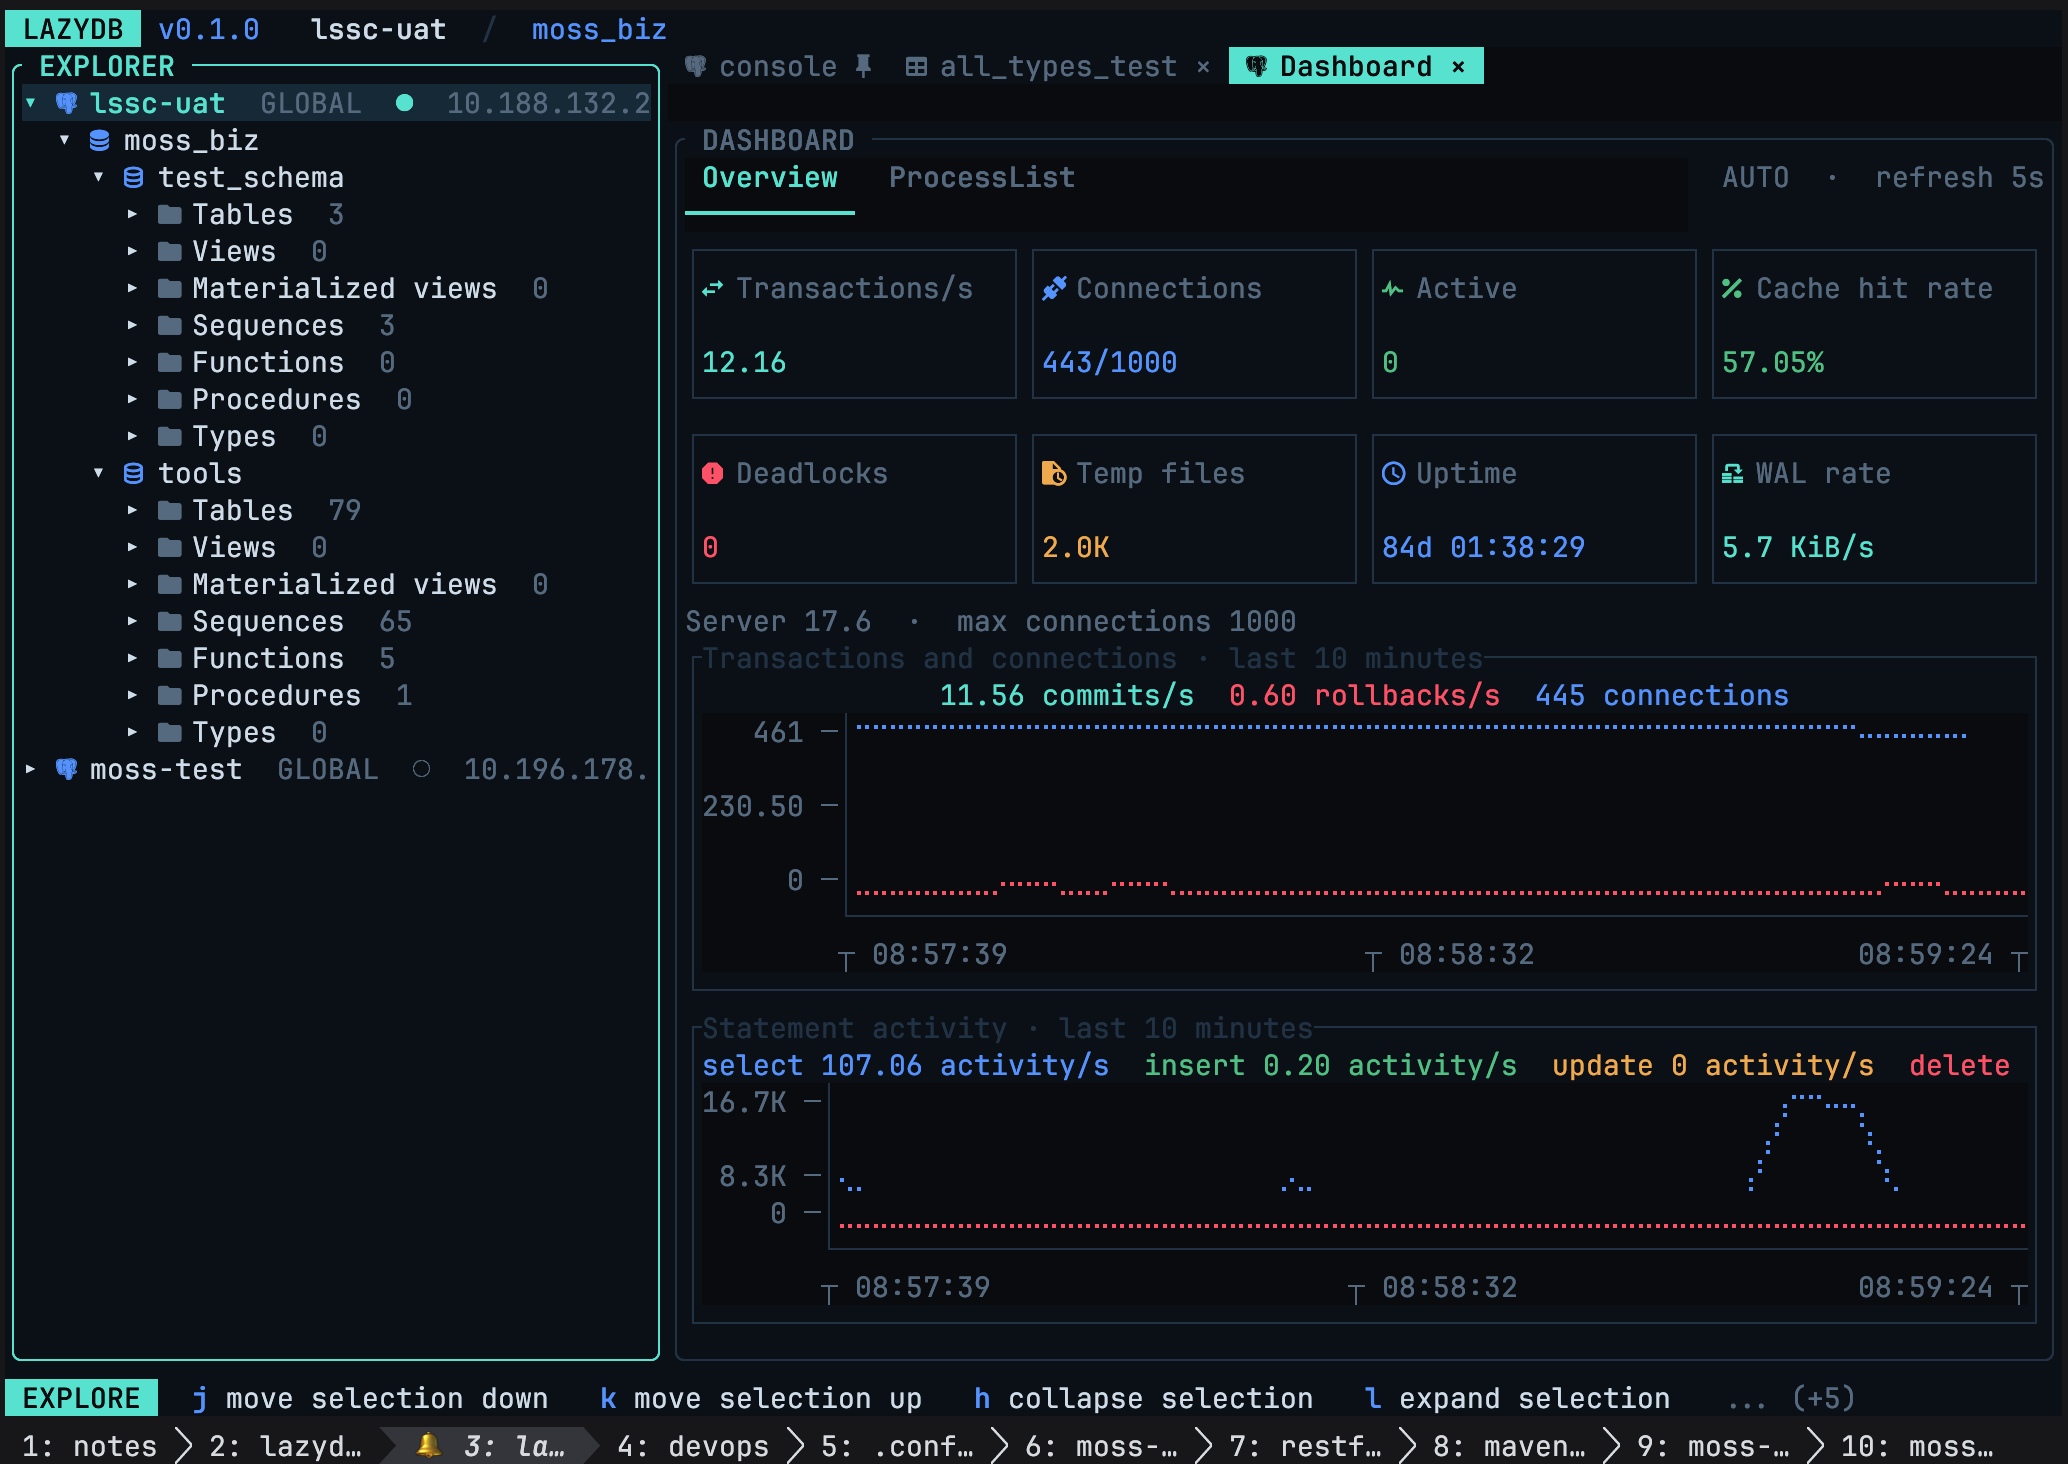Click the folder icon of test_schema Tables 3
This screenshot has width=2068, height=1464.
pos(170,214)
